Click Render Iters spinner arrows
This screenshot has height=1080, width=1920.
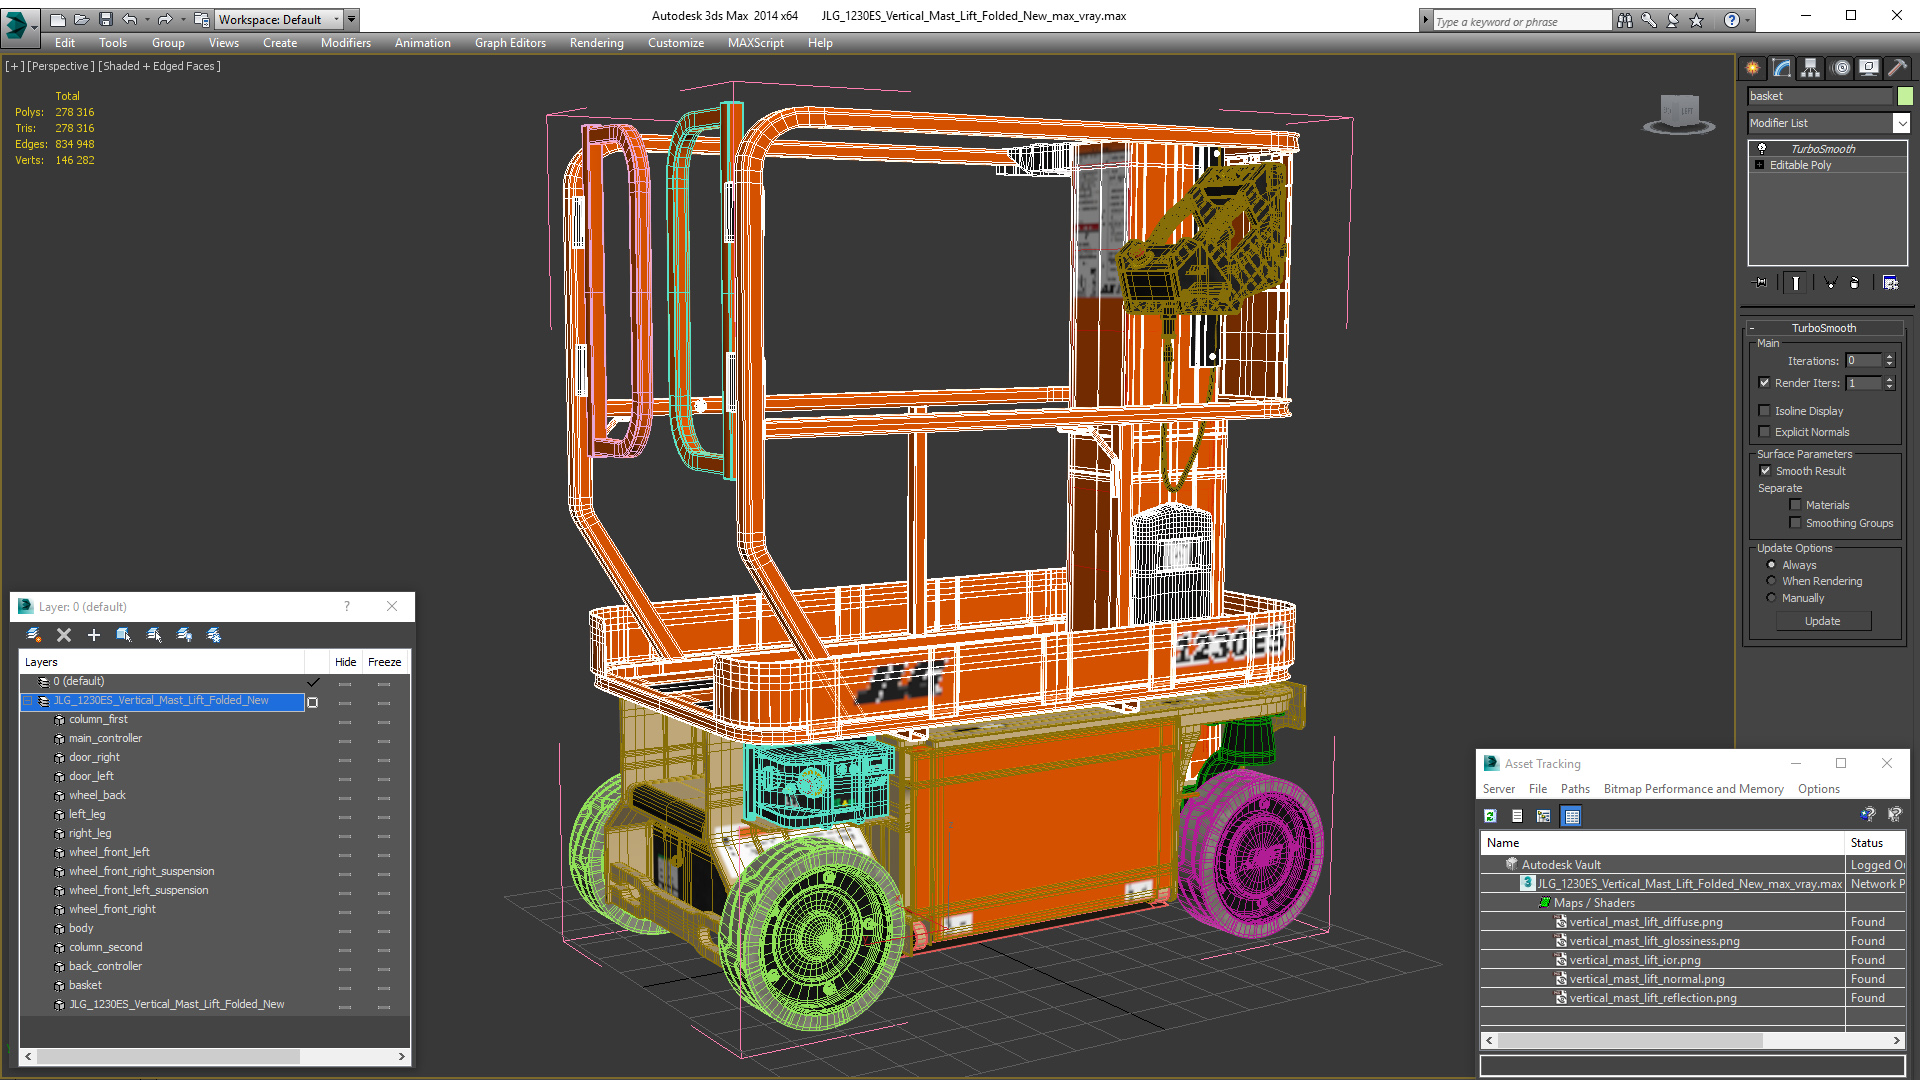tap(1890, 383)
